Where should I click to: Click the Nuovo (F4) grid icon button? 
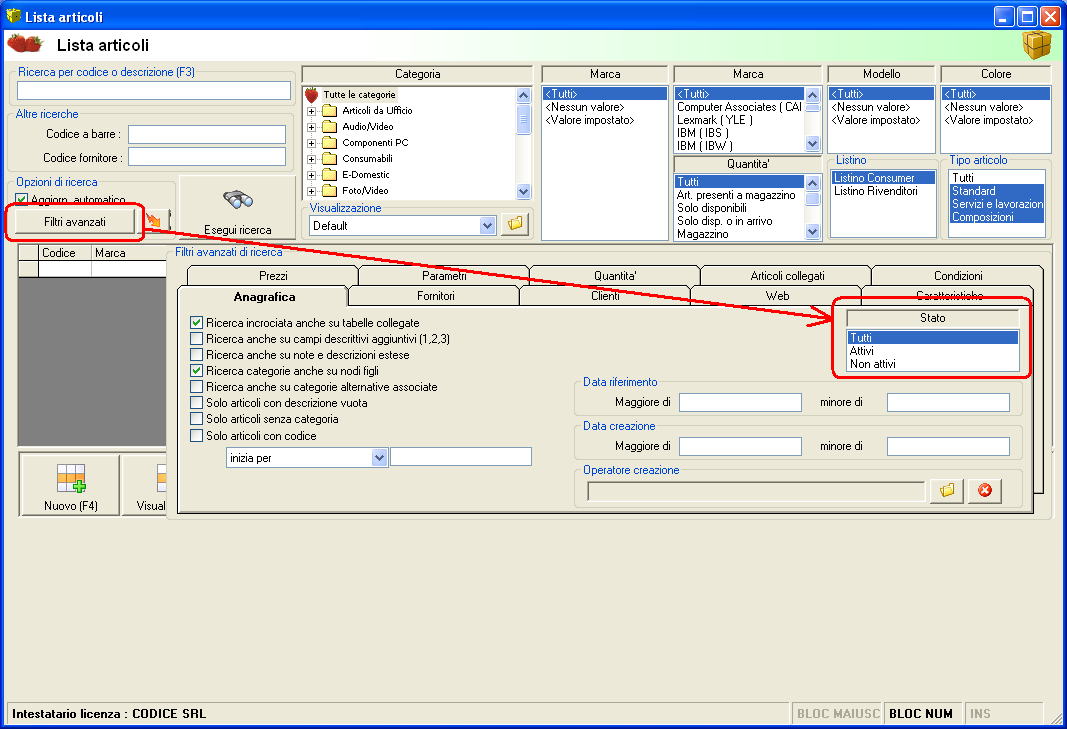pyautogui.click(x=71, y=485)
